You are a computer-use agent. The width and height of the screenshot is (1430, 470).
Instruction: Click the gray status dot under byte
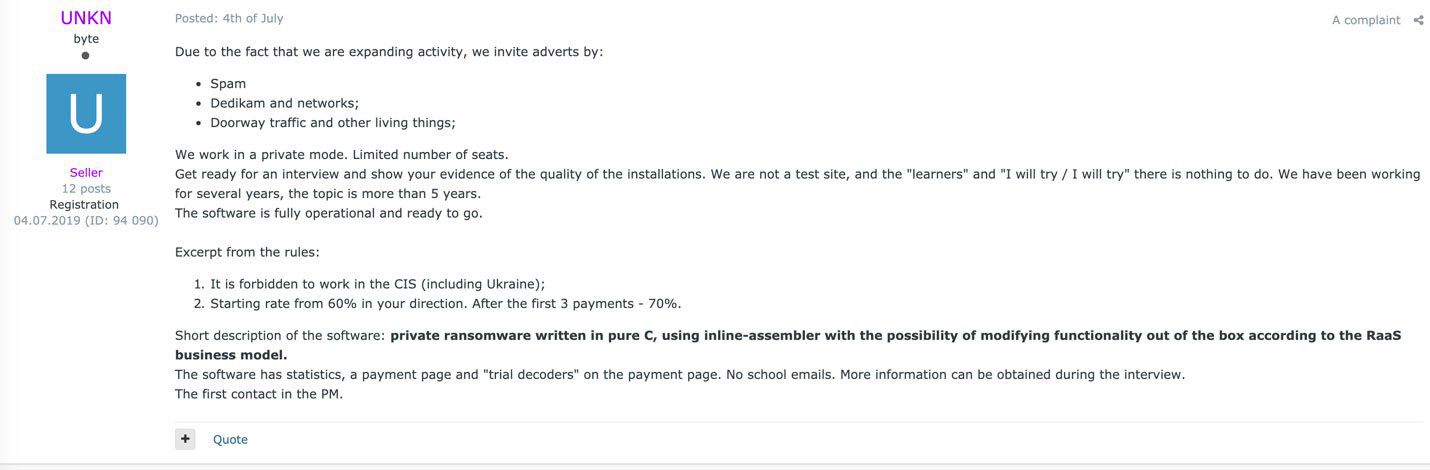pyautogui.click(x=85, y=56)
